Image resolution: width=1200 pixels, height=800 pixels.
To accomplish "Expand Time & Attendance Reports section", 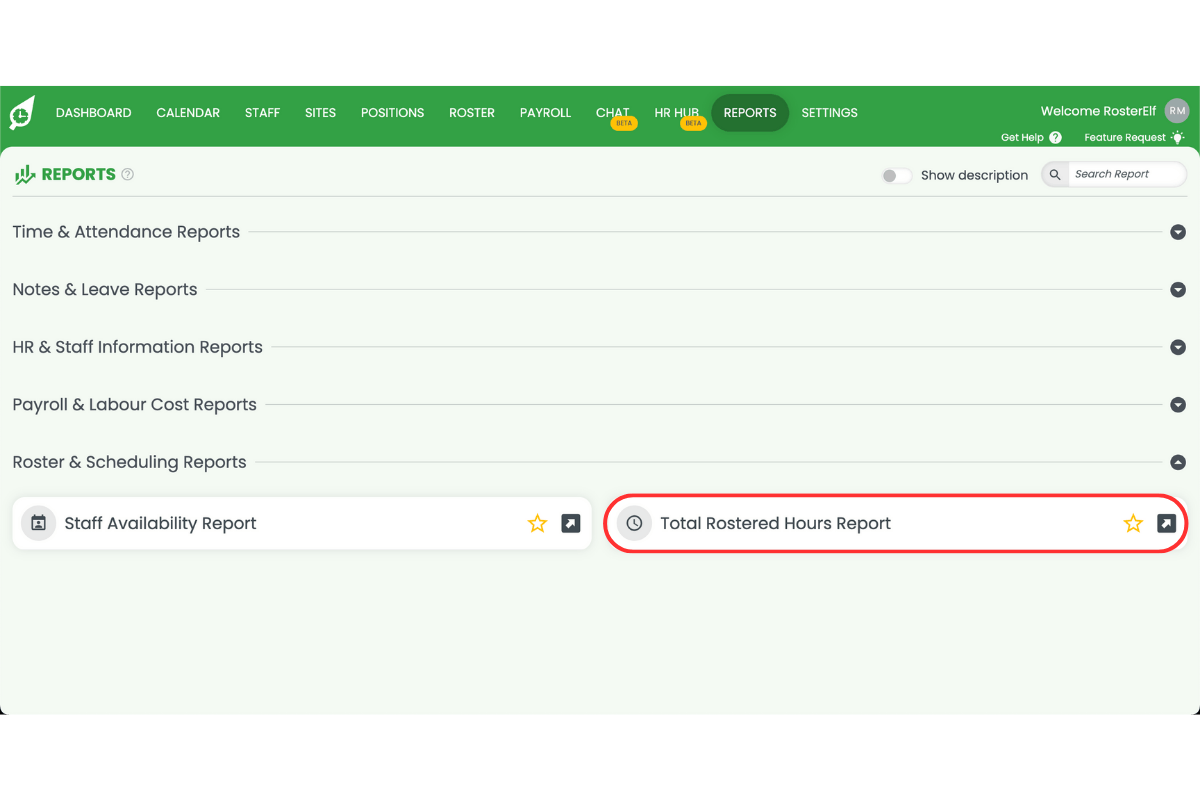I will [x=1178, y=232].
